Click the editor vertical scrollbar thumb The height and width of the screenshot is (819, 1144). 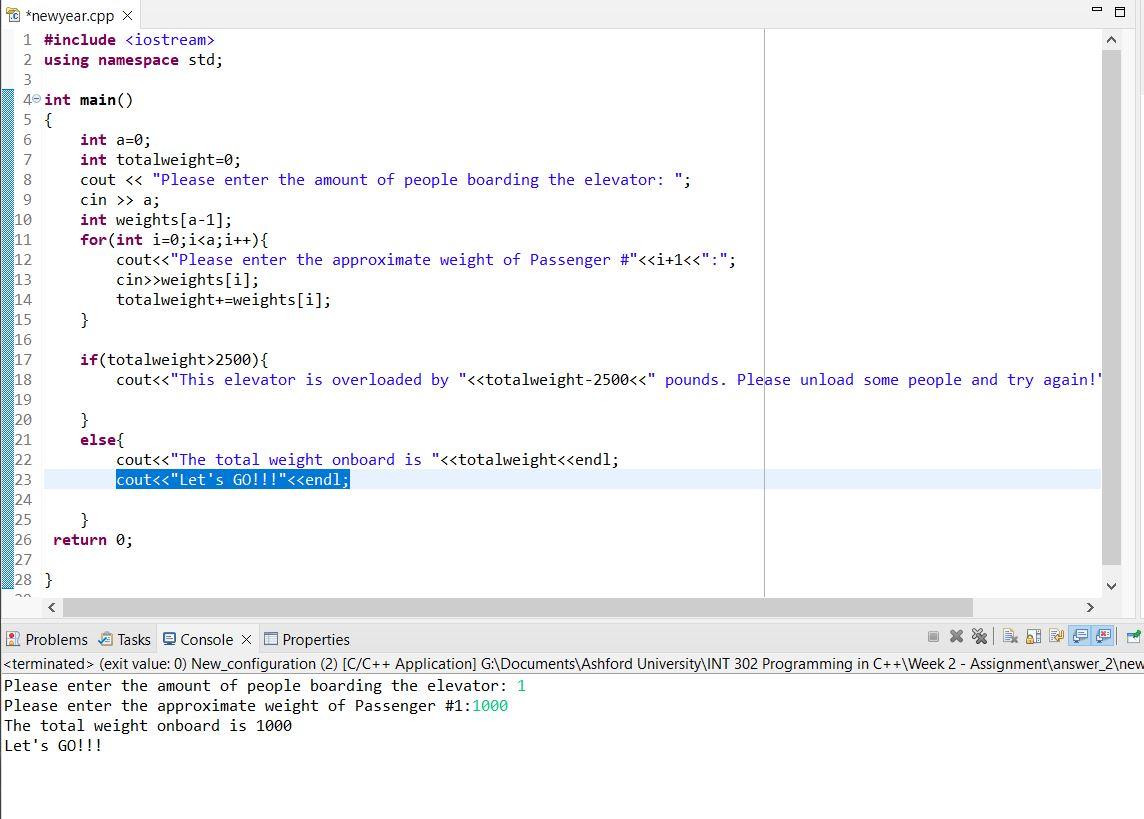pos(1111,307)
